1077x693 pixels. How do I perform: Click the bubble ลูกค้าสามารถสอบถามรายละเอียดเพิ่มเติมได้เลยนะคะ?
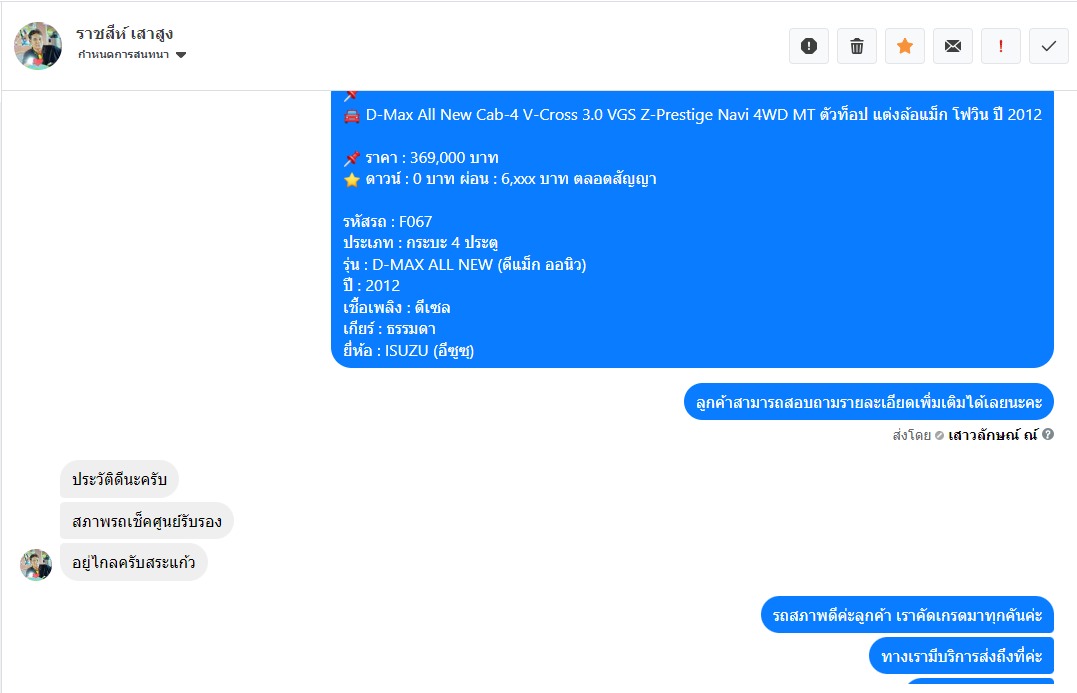[x=869, y=402]
